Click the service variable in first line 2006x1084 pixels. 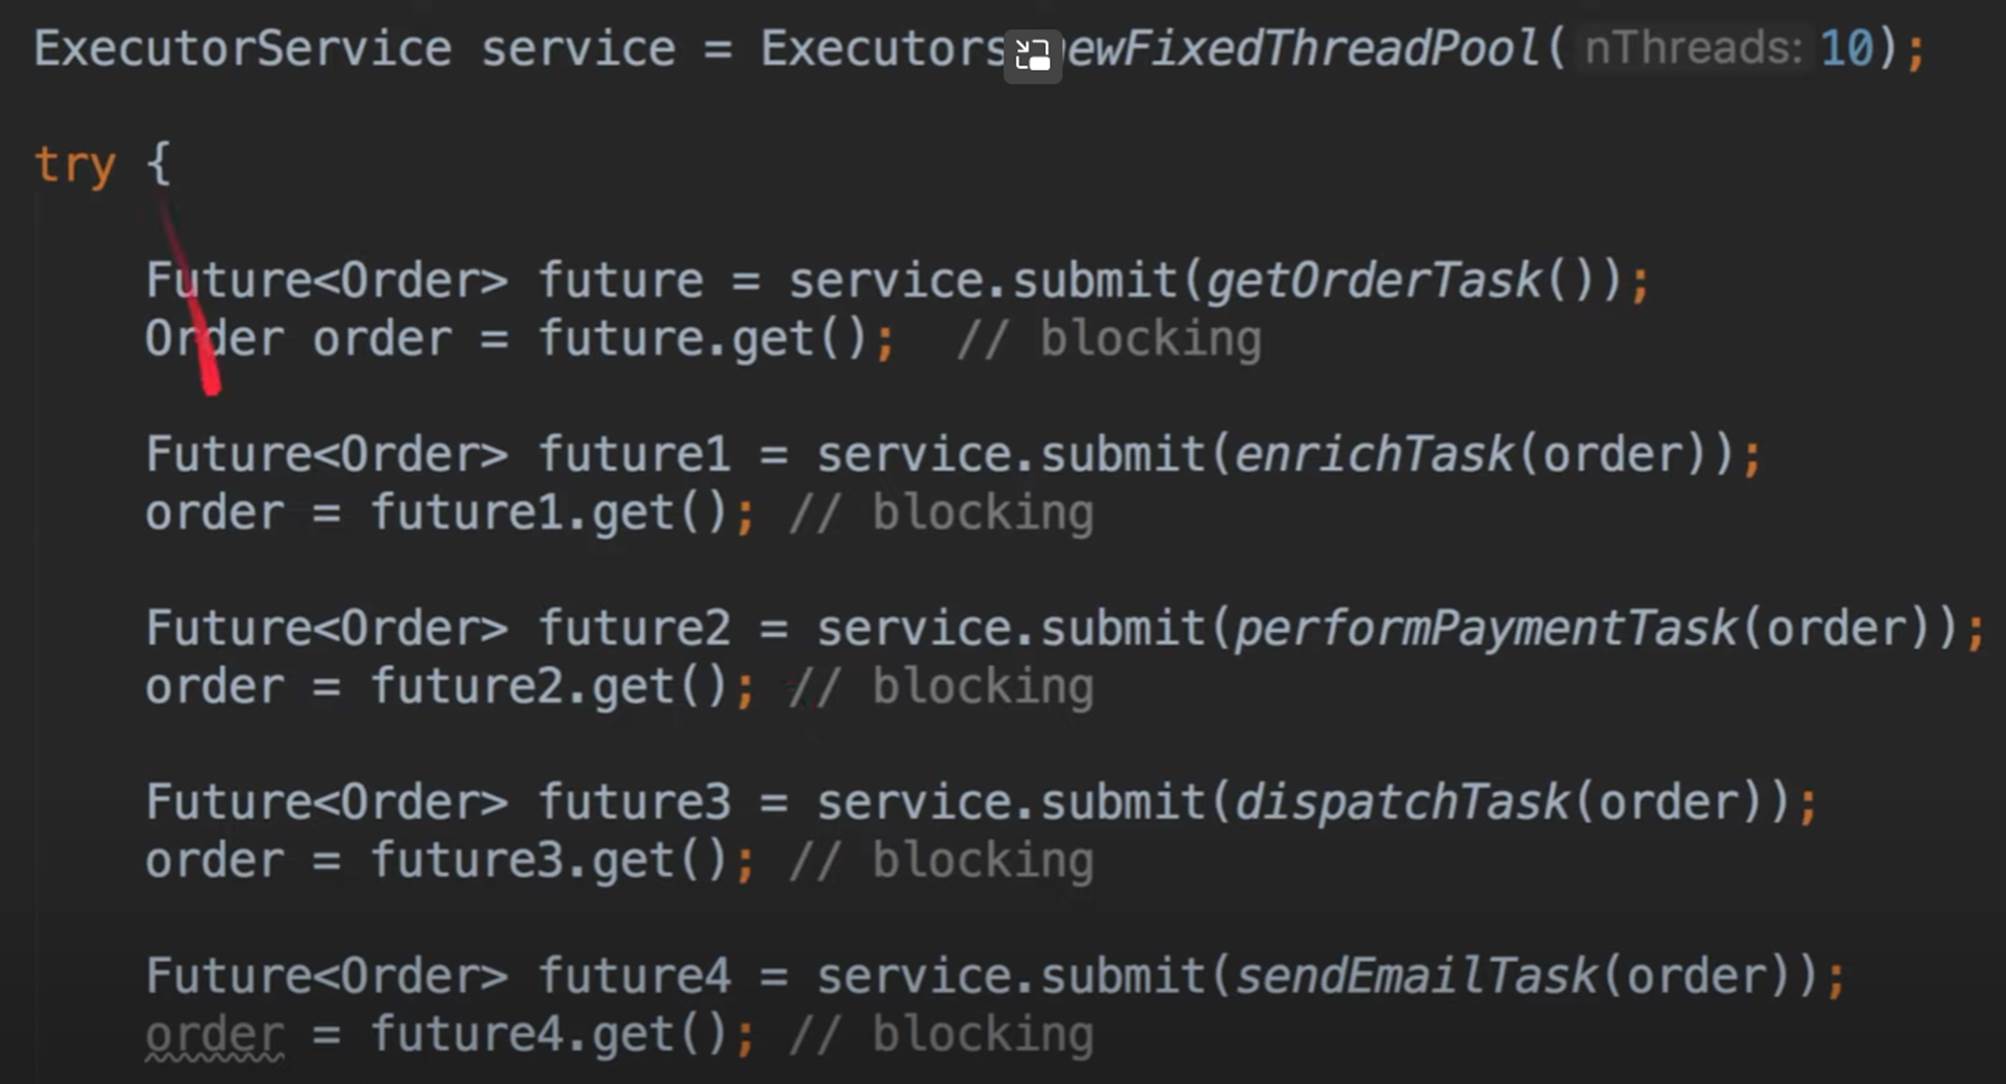[578, 48]
